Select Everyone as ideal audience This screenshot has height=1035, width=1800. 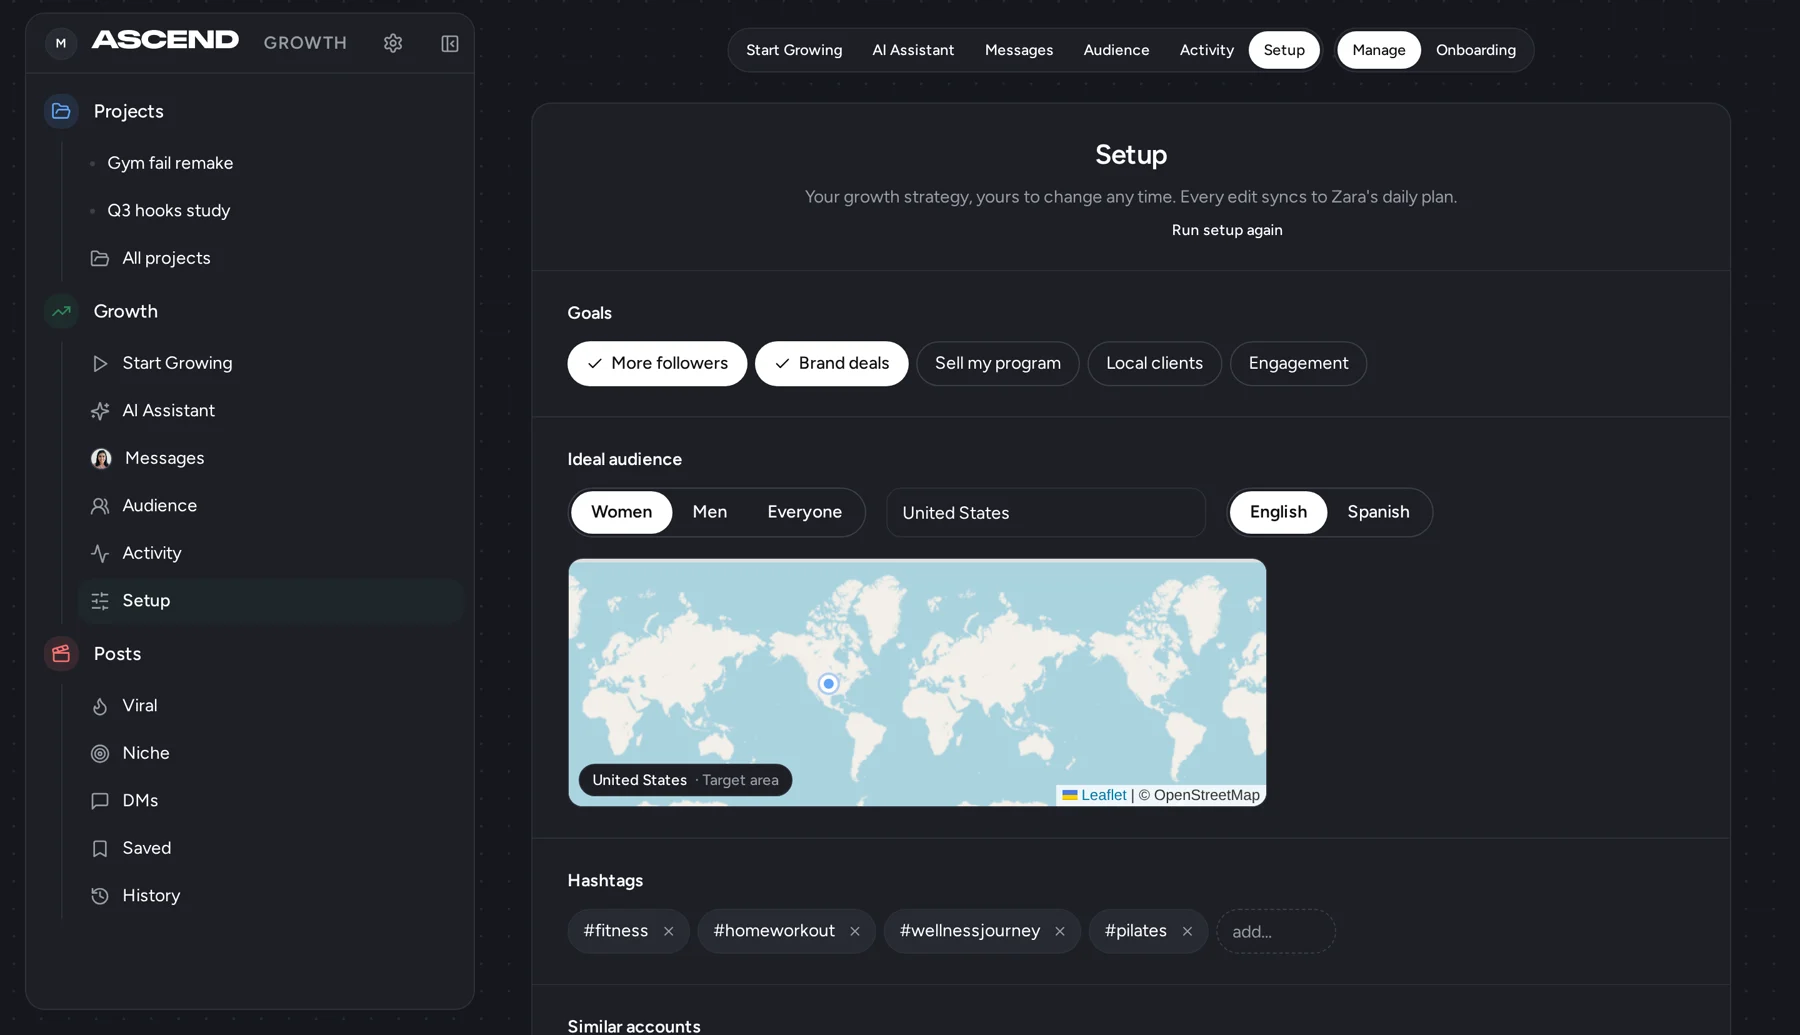(x=804, y=512)
